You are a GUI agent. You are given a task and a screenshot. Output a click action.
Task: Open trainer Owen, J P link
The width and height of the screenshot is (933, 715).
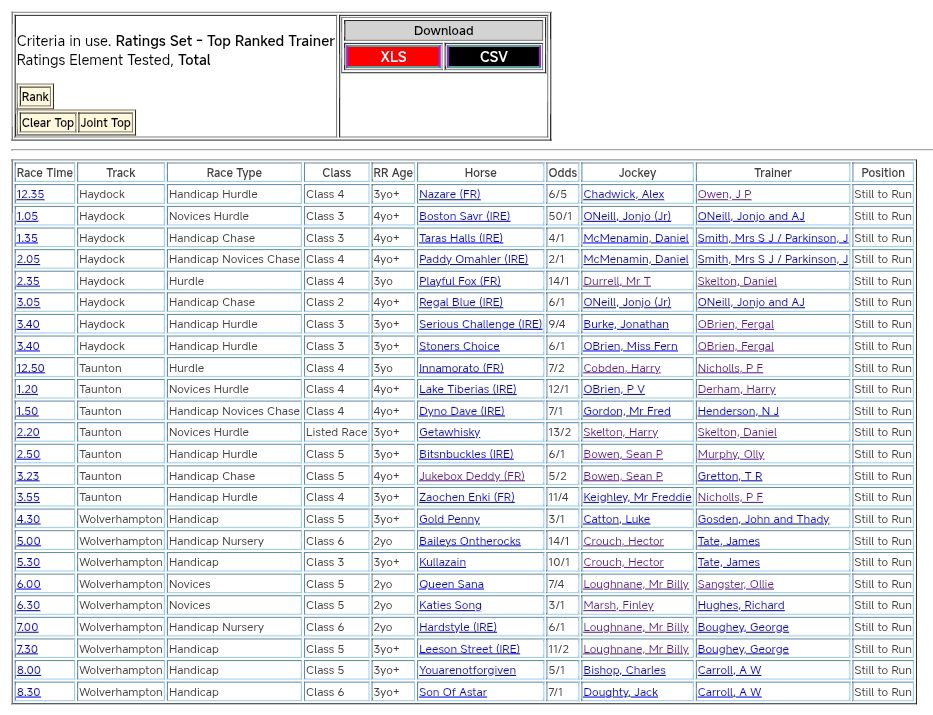pyautogui.click(x=724, y=195)
